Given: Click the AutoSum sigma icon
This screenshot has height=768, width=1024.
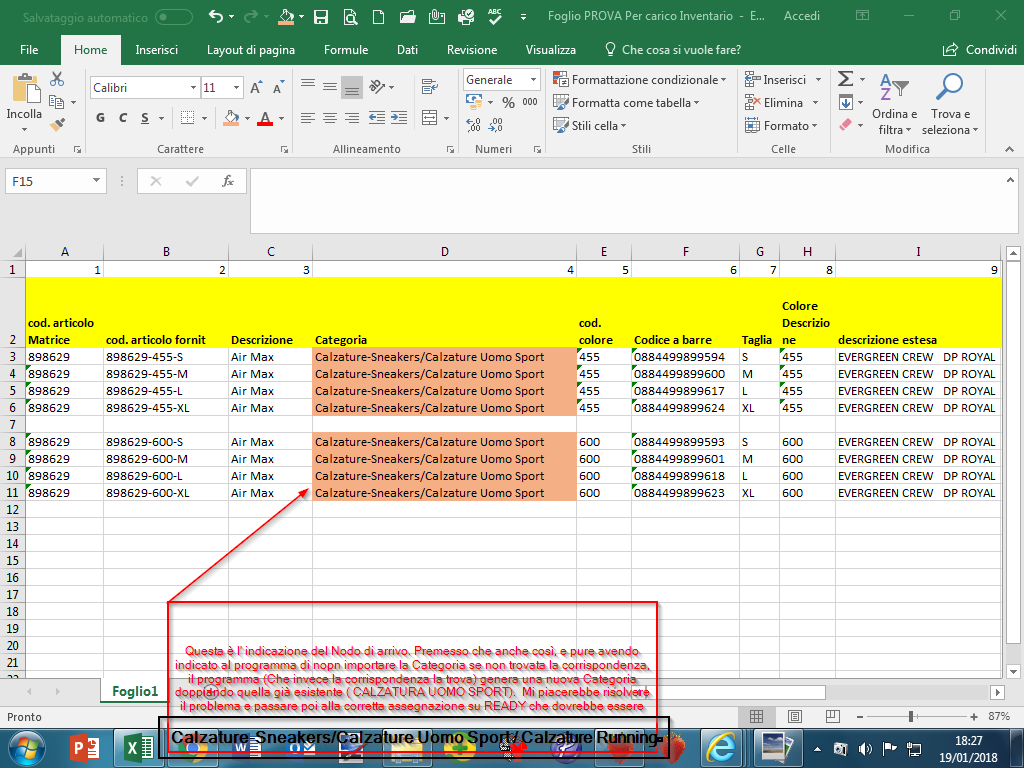Looking at the screenshot, I should coord(845,79).
